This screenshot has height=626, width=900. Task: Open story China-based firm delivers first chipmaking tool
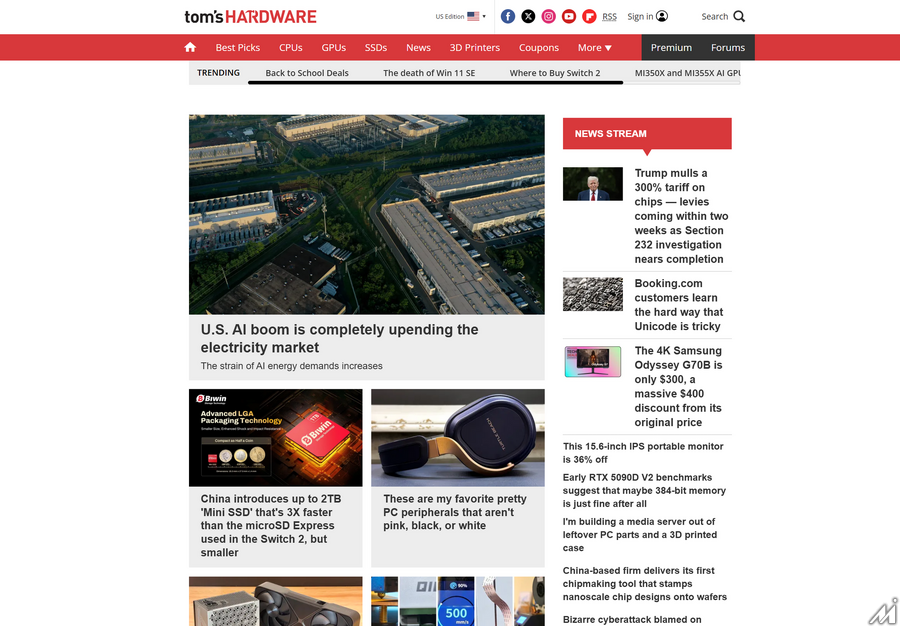(x=645, y=584)
